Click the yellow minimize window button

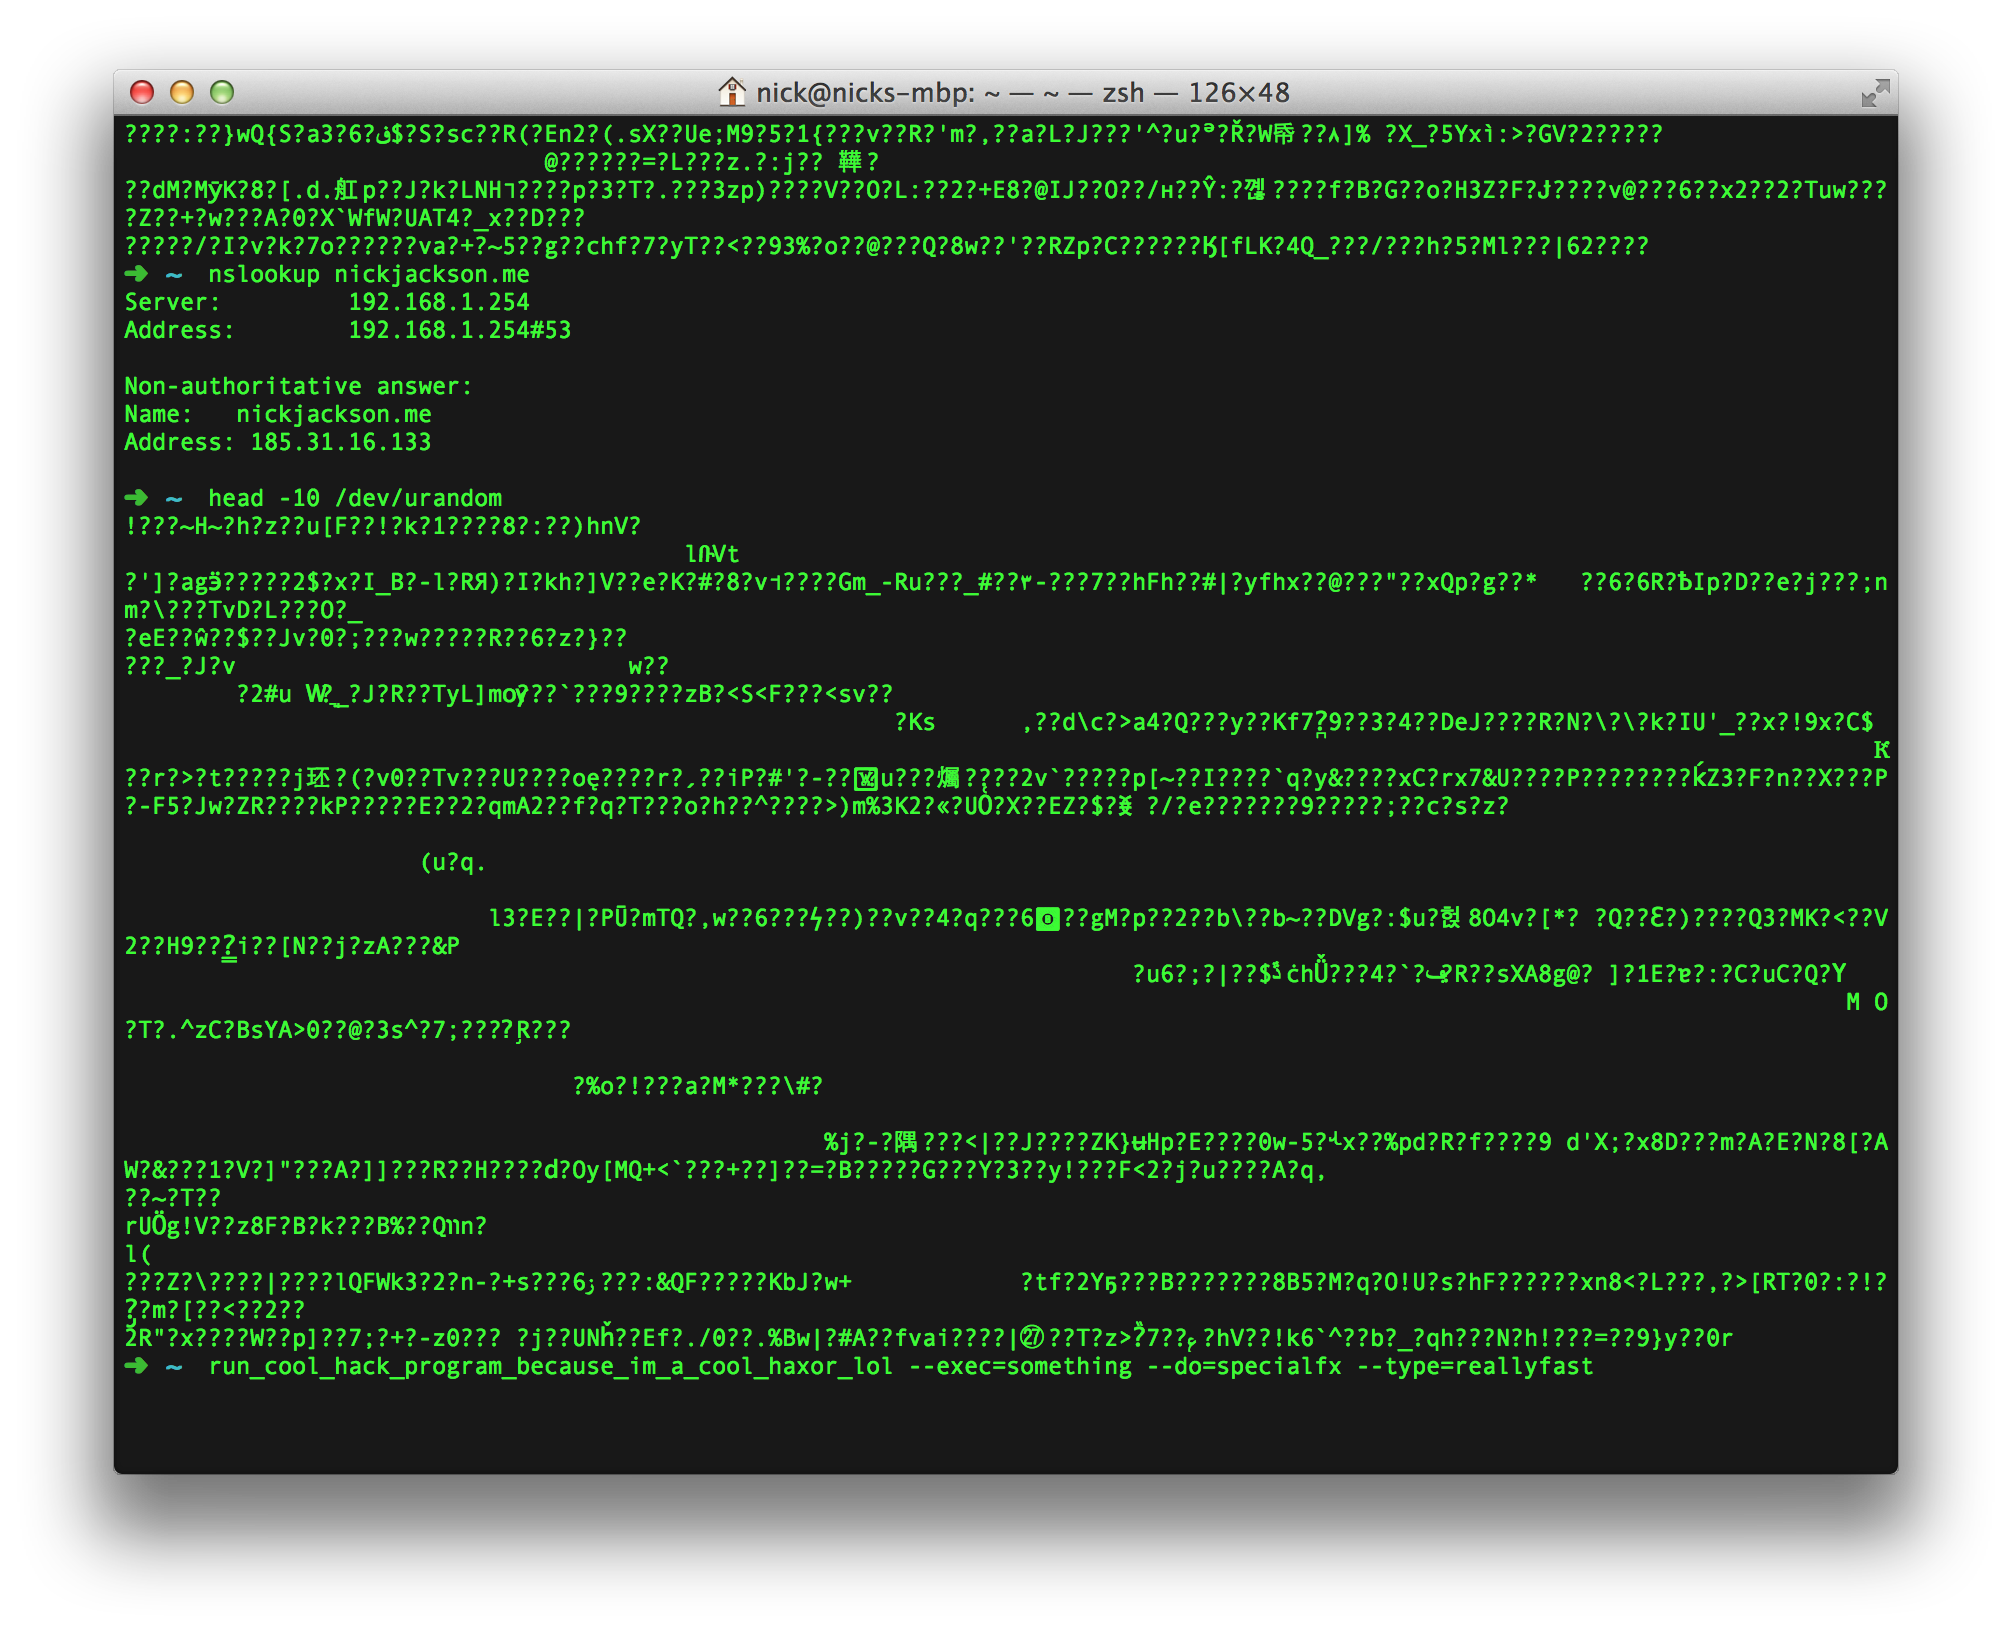pos(182,92)
